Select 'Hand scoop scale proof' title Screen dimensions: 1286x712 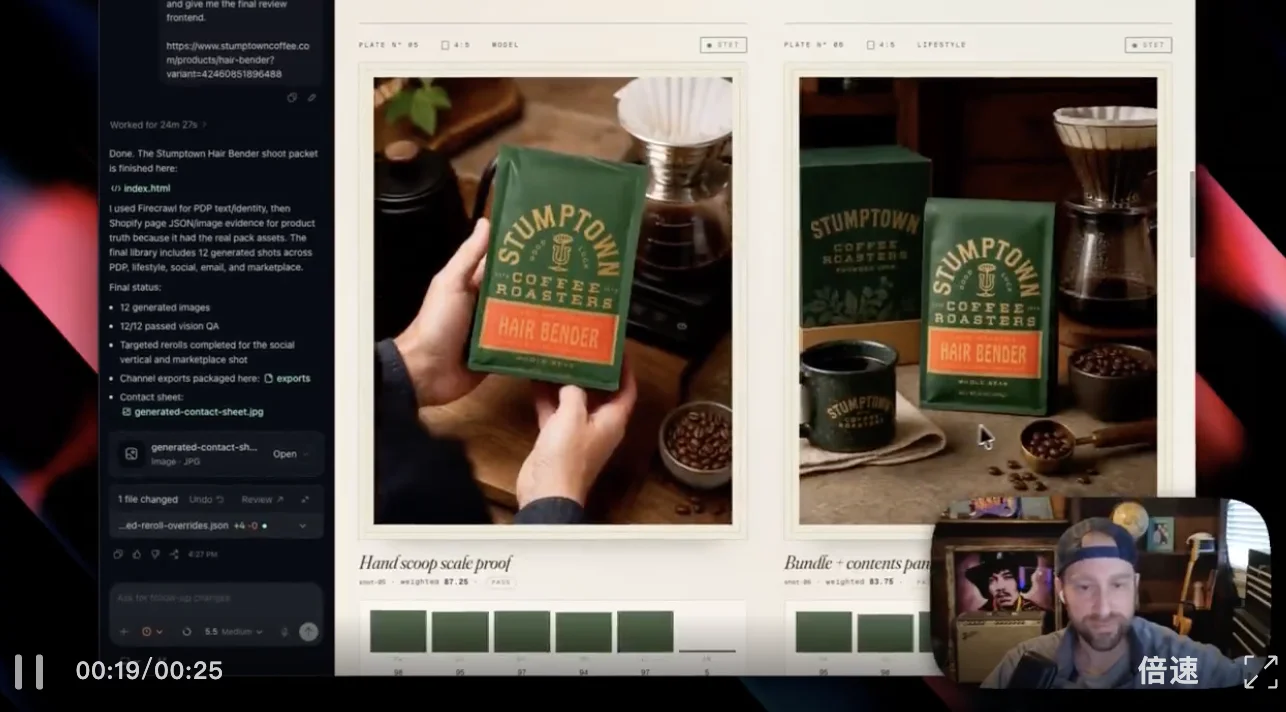[x=435, y=563]
